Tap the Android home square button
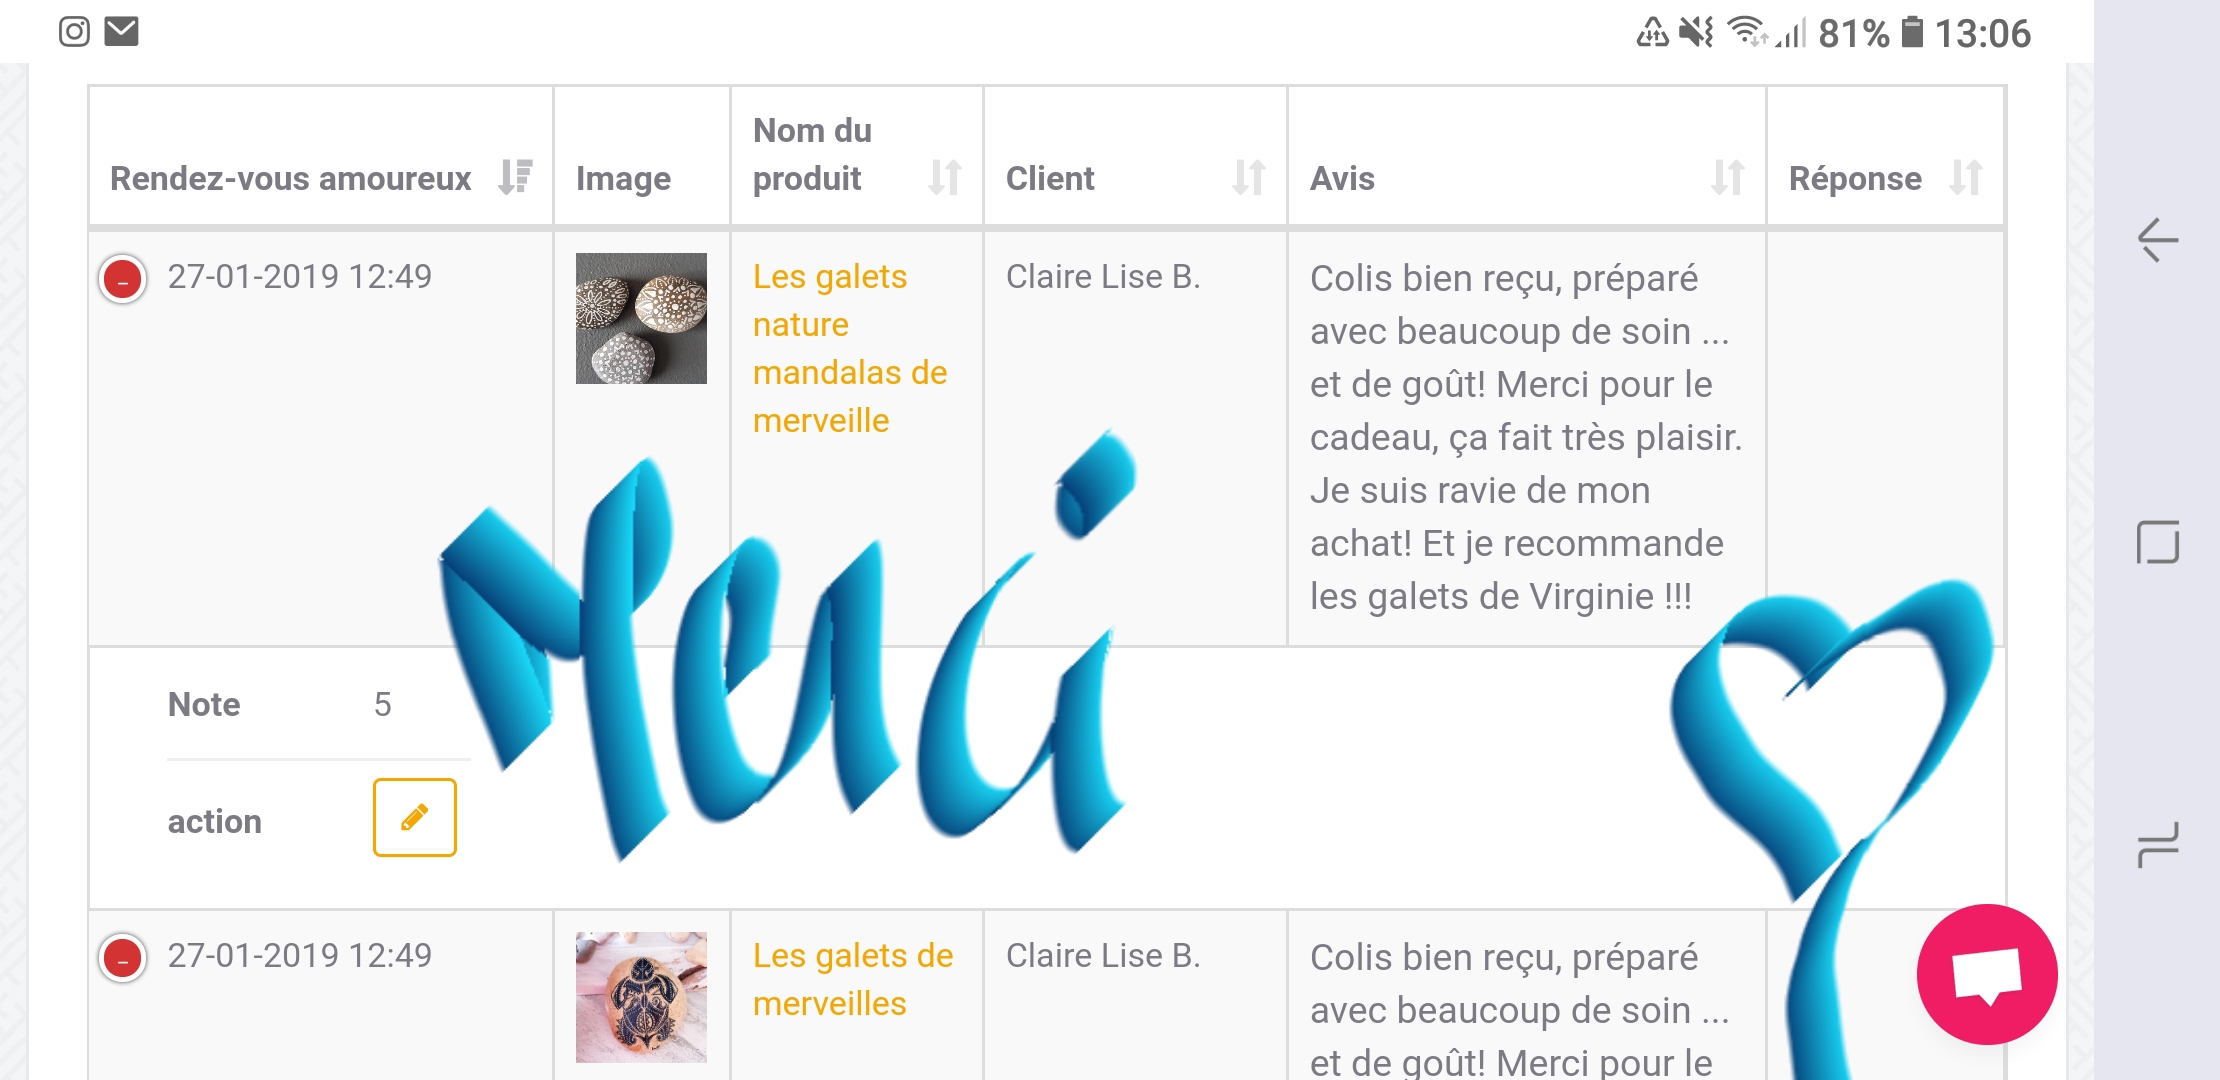 pyautogui.click(x=2158, y=542)
